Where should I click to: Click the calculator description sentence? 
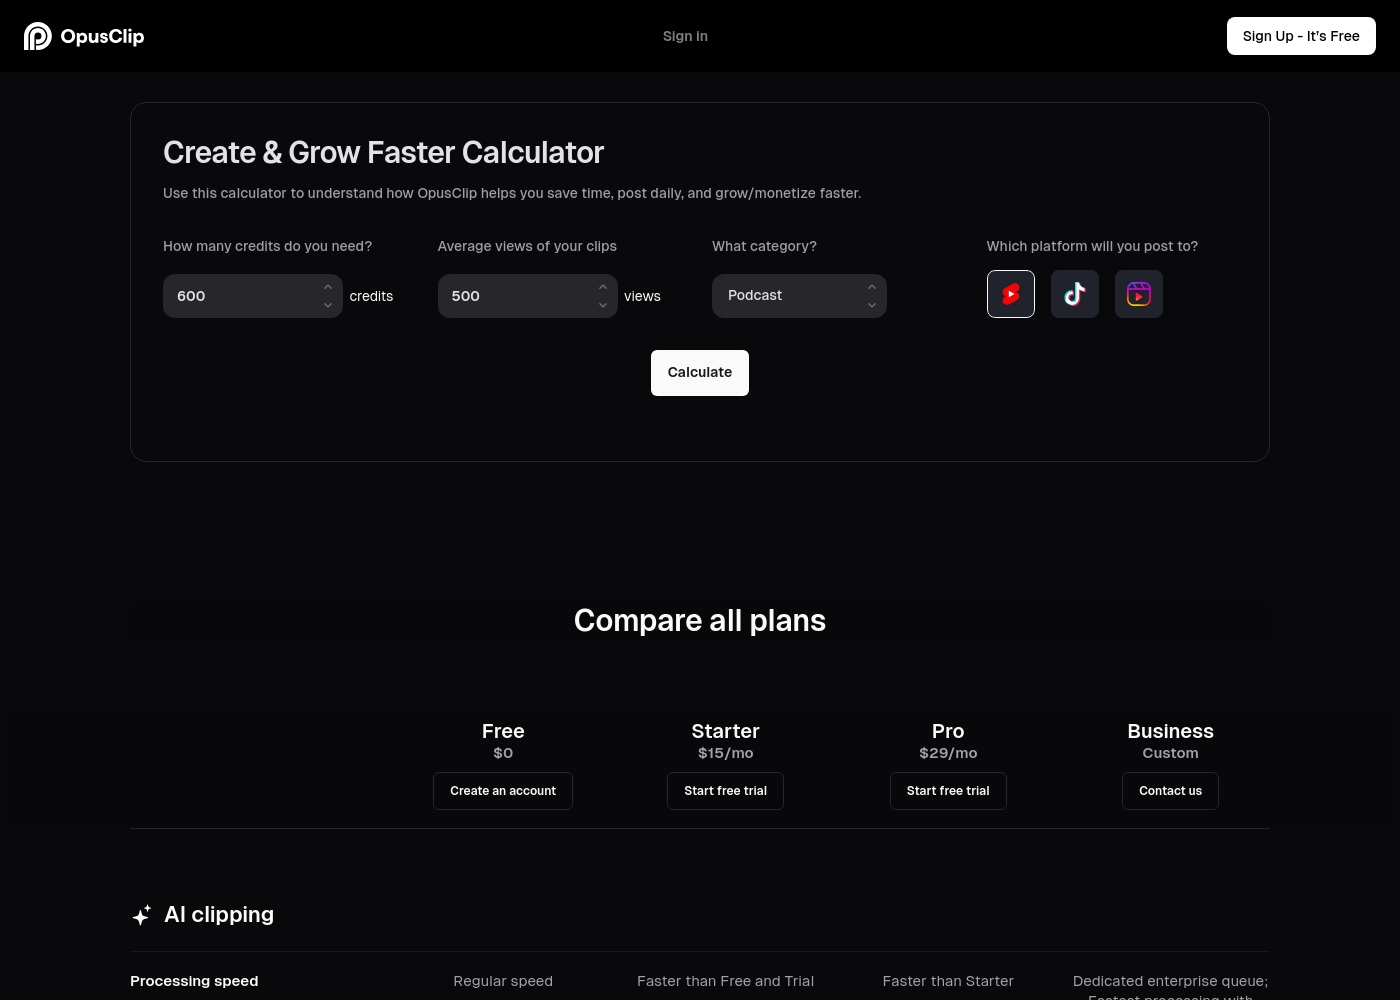512,193
